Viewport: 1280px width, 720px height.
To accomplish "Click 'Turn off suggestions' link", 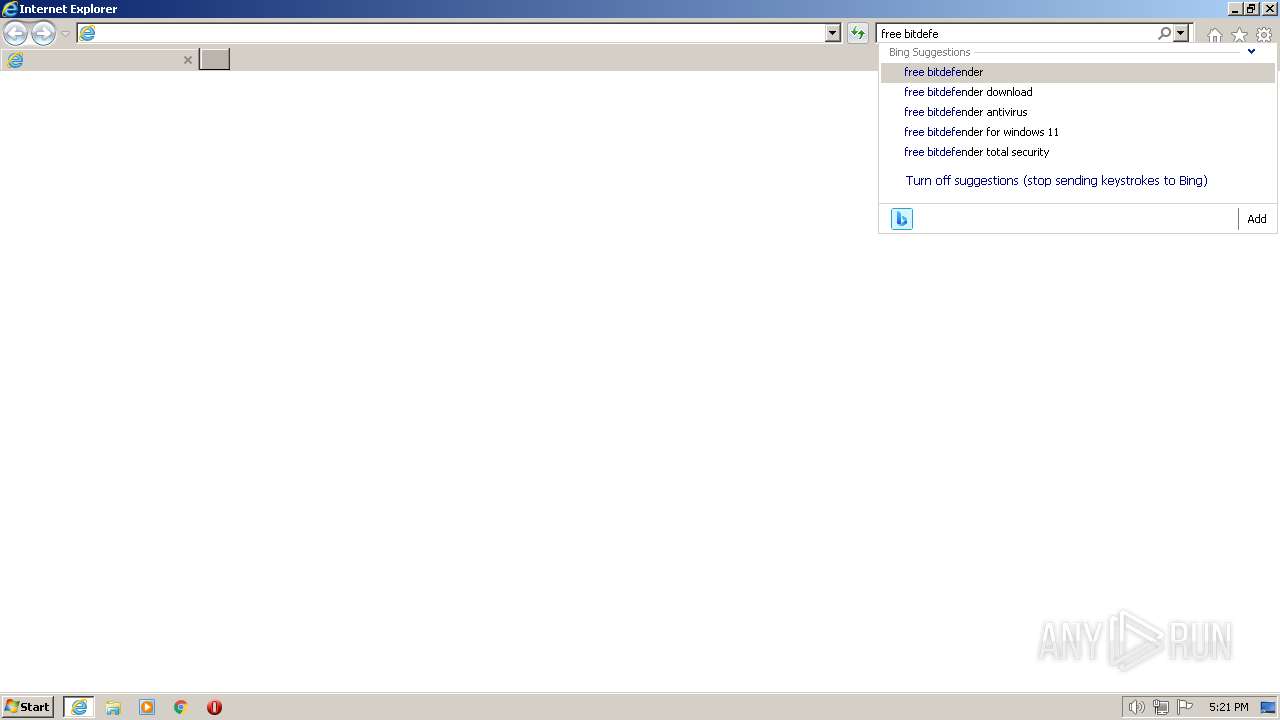I will click(x=1056, y=181).
